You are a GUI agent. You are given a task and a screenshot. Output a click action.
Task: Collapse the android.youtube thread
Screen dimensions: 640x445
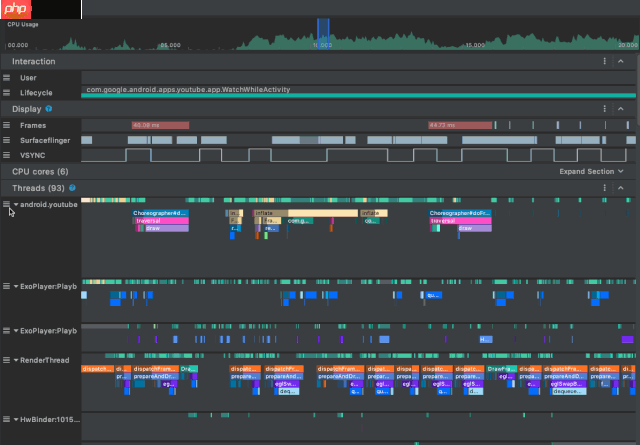tap(16, 204)
